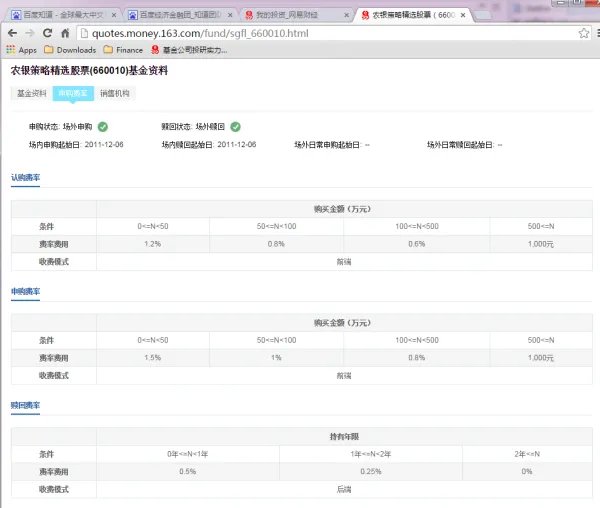Viewport: 600px width, 508px height.
Task: Click the 申购费率 section heading link
Action: [x=25, y=291]
